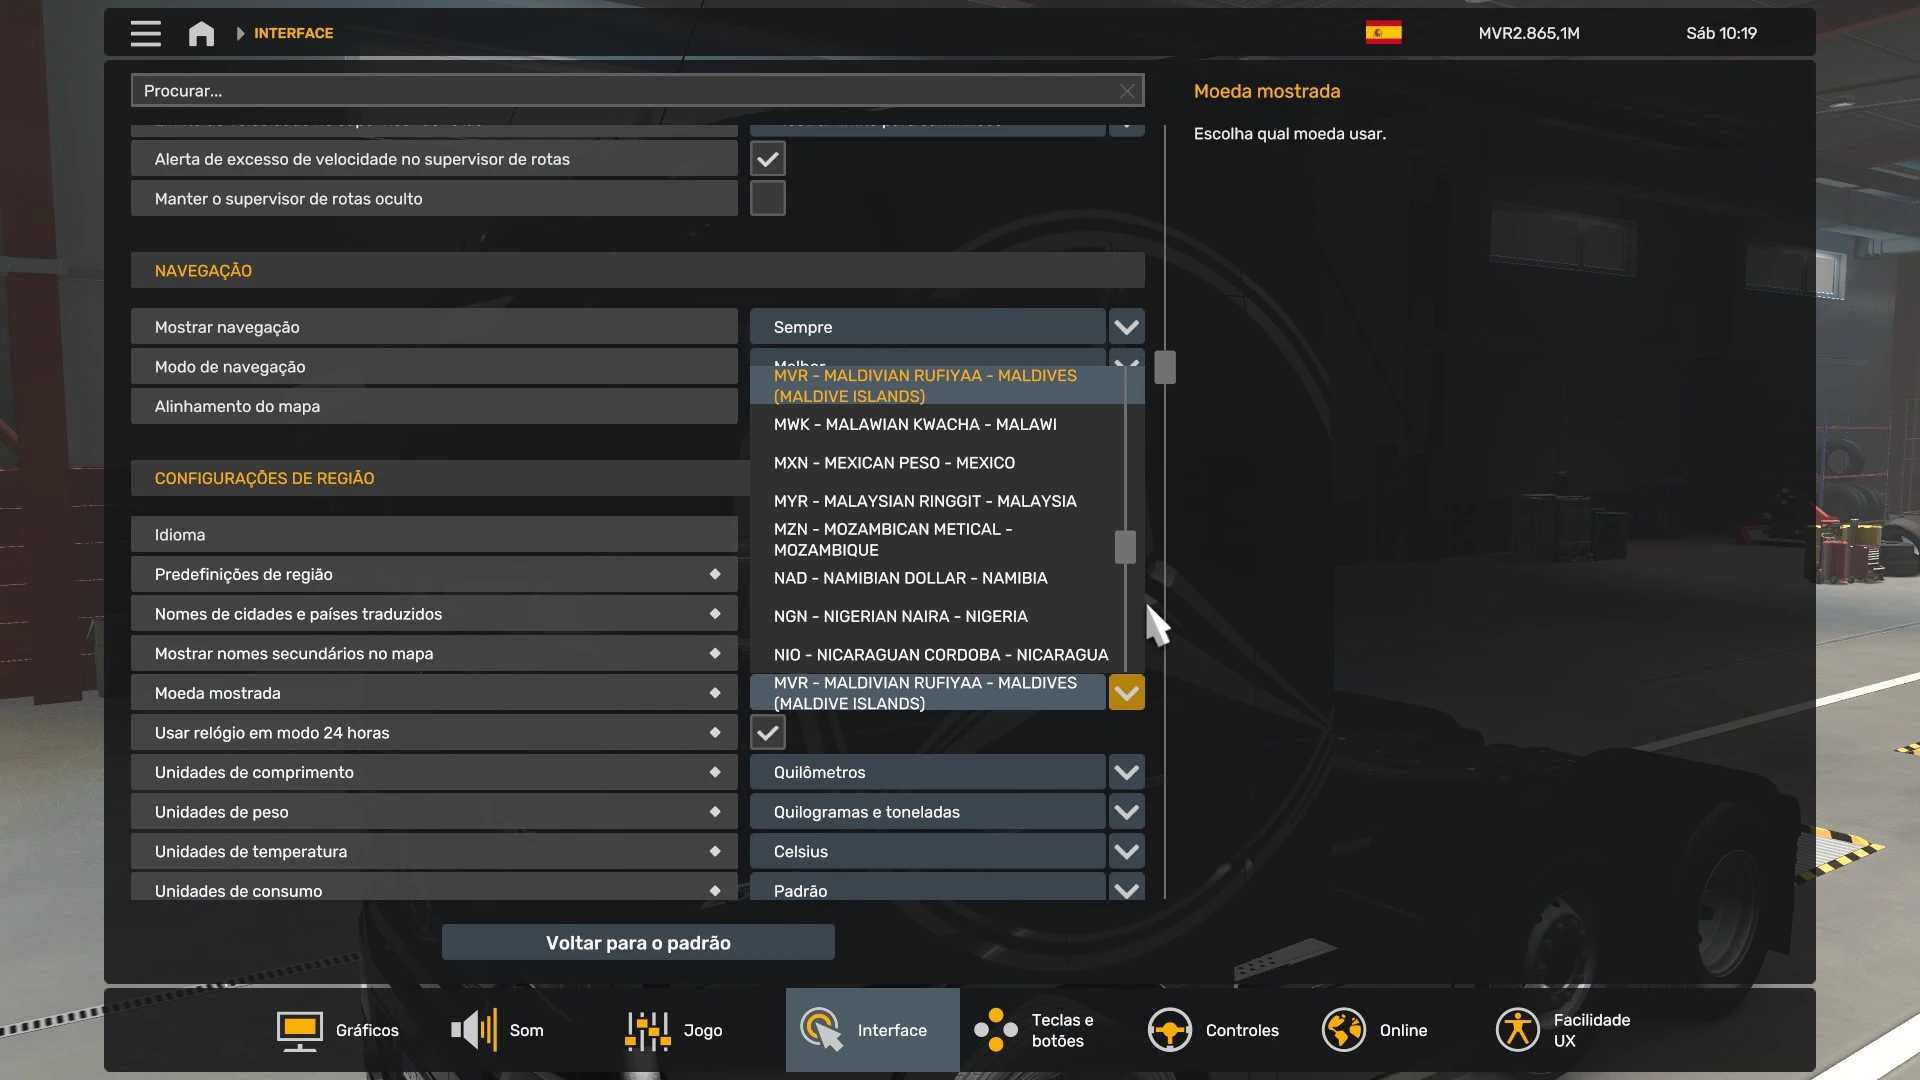This screenshot has width=1920, height=1080.
Task: Open the hamburger menu icon
Action: tap(145, 33)
